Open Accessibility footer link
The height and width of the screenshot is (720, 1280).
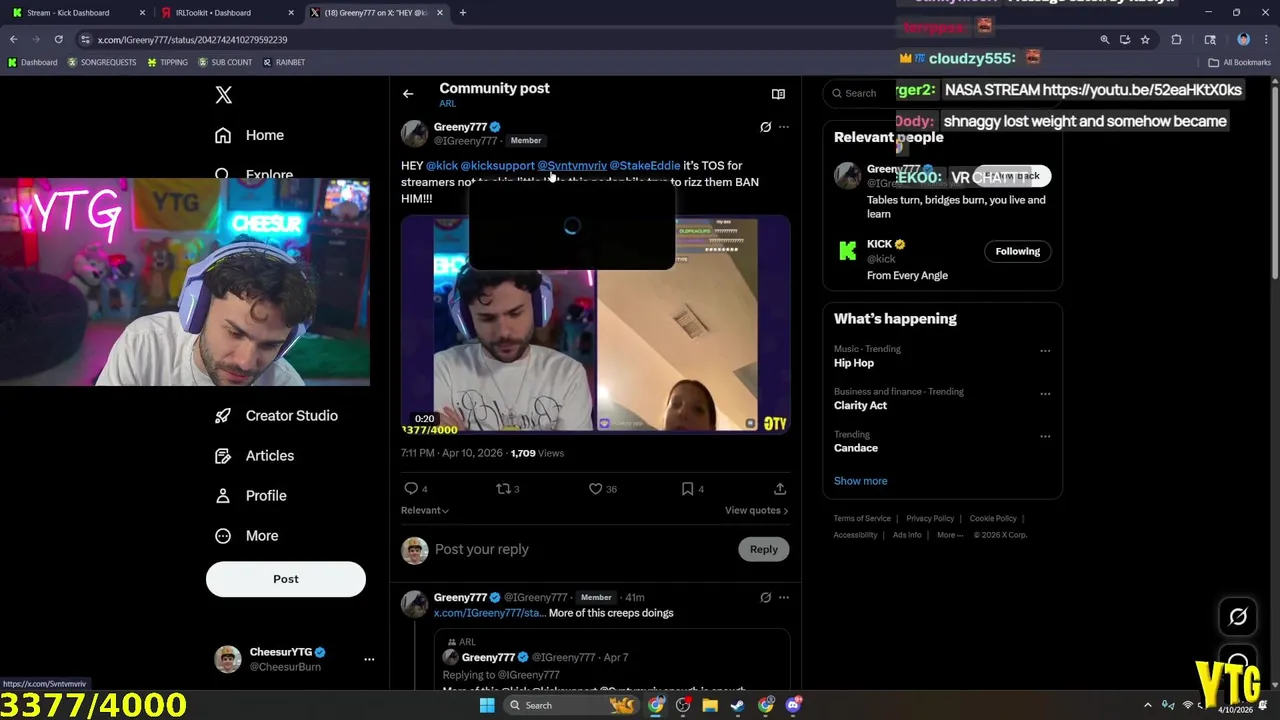click(x=855, y=535)
